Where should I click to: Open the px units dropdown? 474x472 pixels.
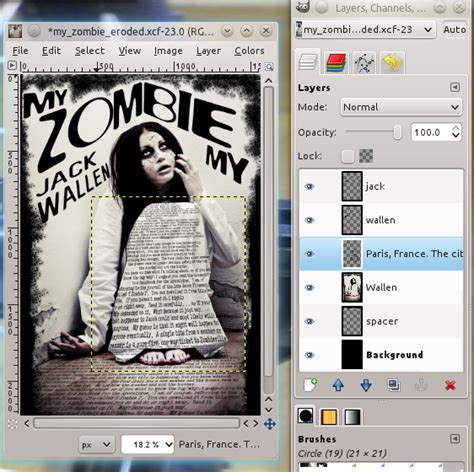point(96,444)
